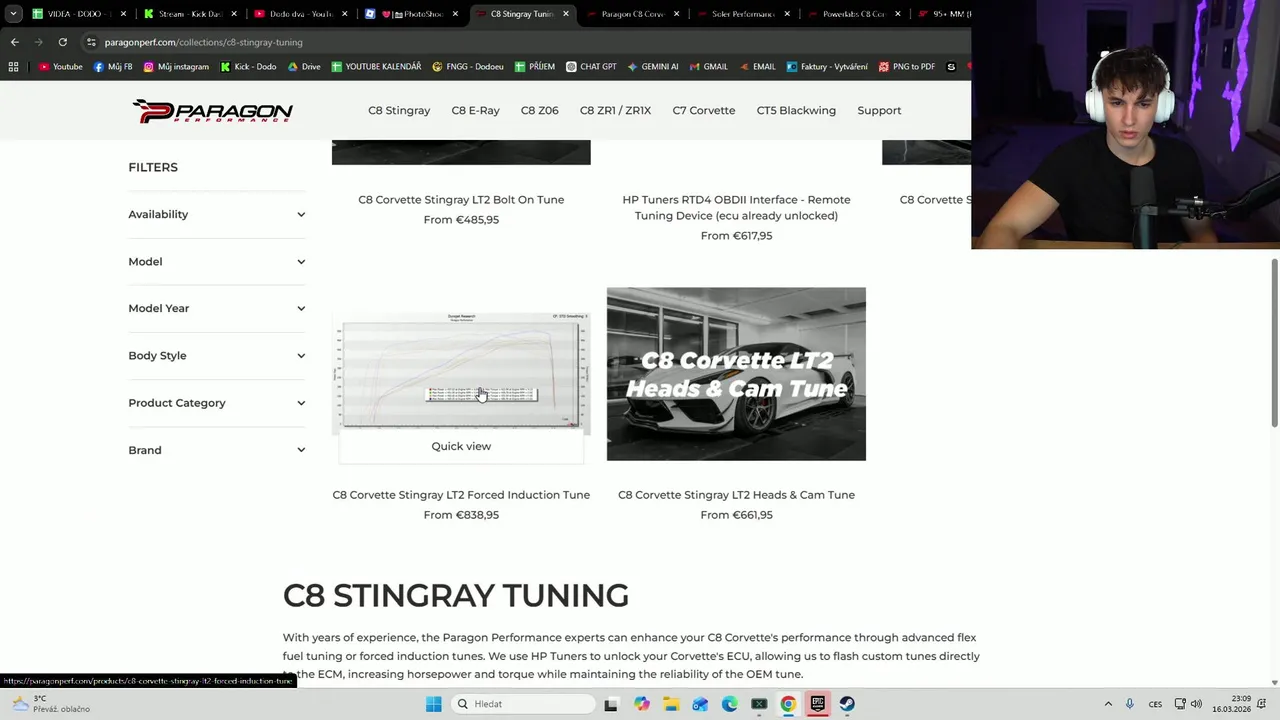The image size is (1280, 720).
Task: Open the C7 Corvette menu item
Action: 704,111
